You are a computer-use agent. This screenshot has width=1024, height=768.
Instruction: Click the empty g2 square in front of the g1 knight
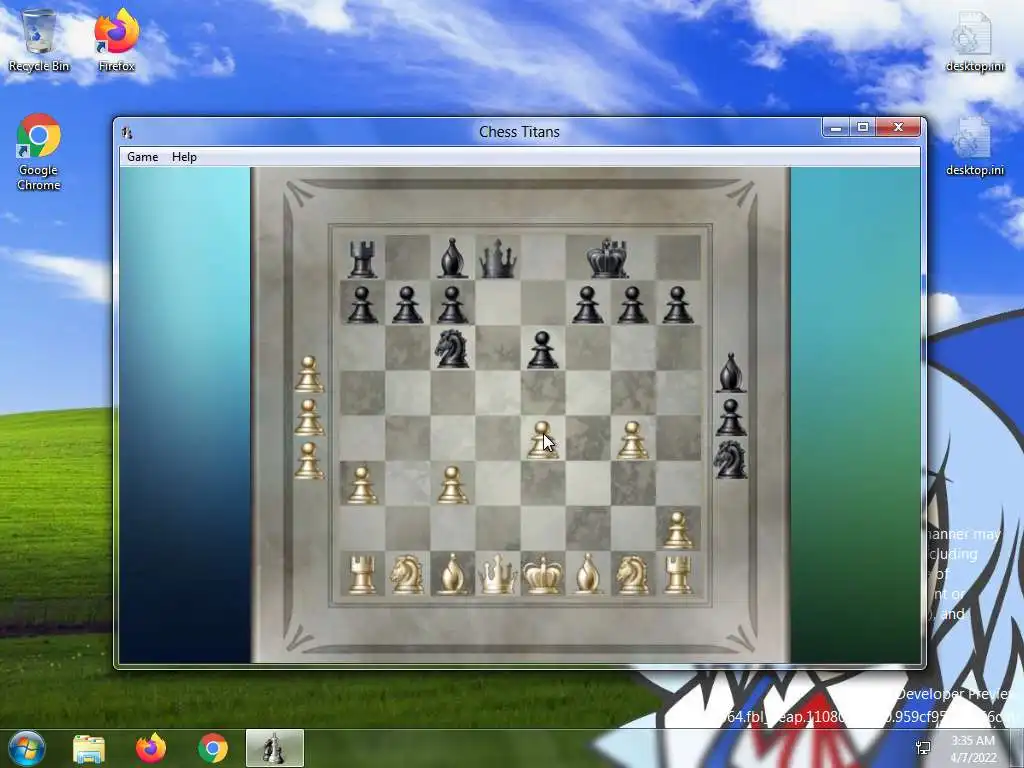[x=633, y=528]
